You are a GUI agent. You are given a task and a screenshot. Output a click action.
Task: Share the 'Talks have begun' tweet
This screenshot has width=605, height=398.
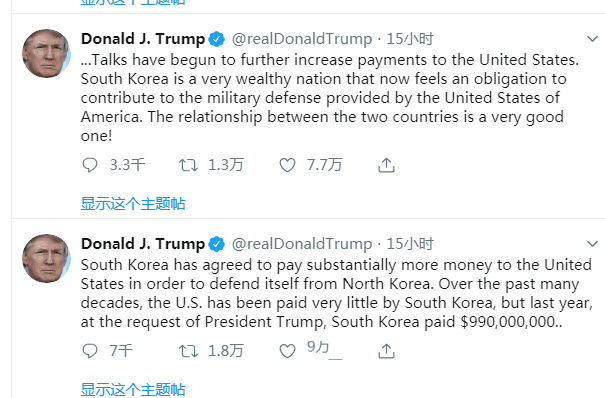pos(386,165)
